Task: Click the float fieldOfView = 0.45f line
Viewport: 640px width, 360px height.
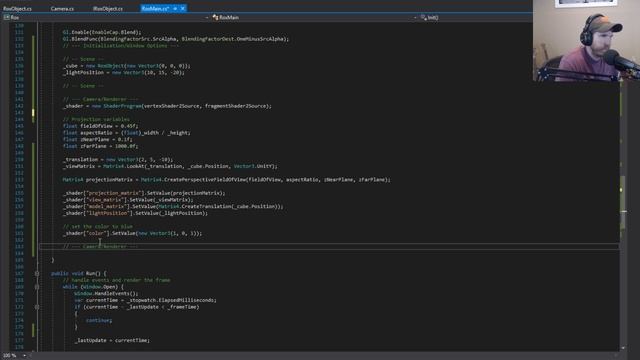Action: point(100,126)
